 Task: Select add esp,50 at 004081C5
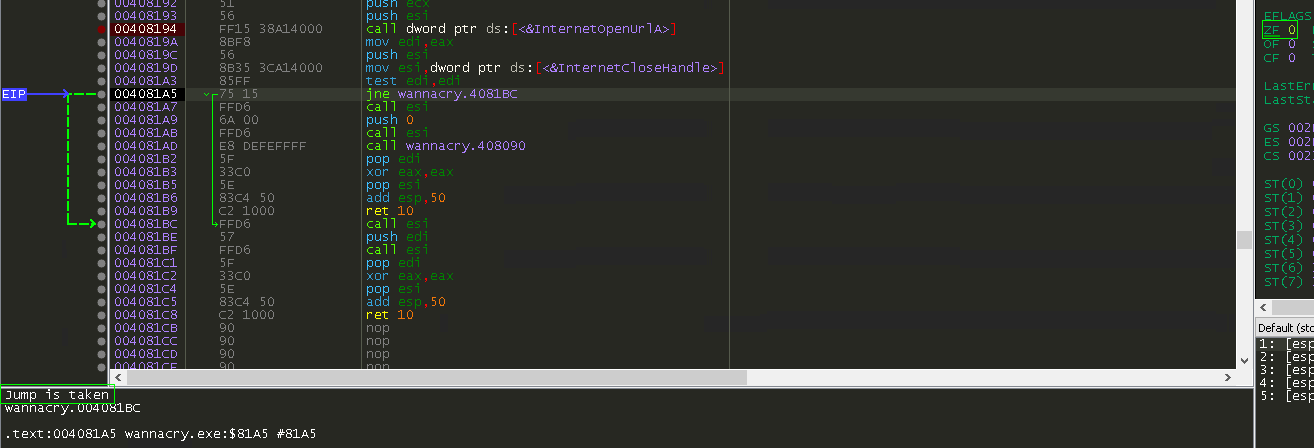406,302
